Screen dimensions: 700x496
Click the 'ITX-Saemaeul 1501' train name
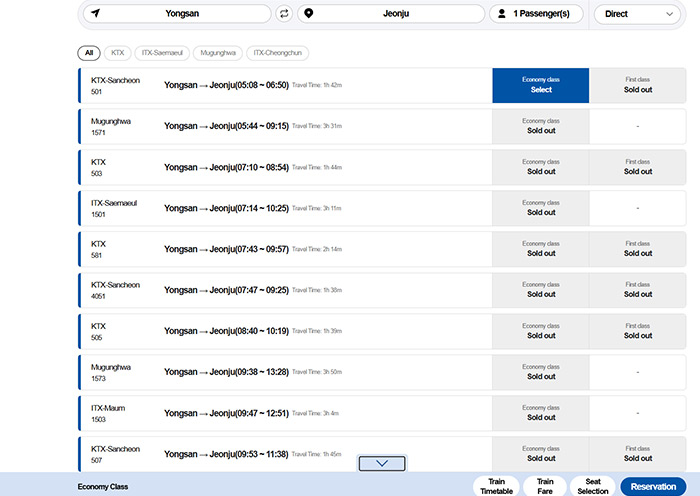tap(114, 208)
